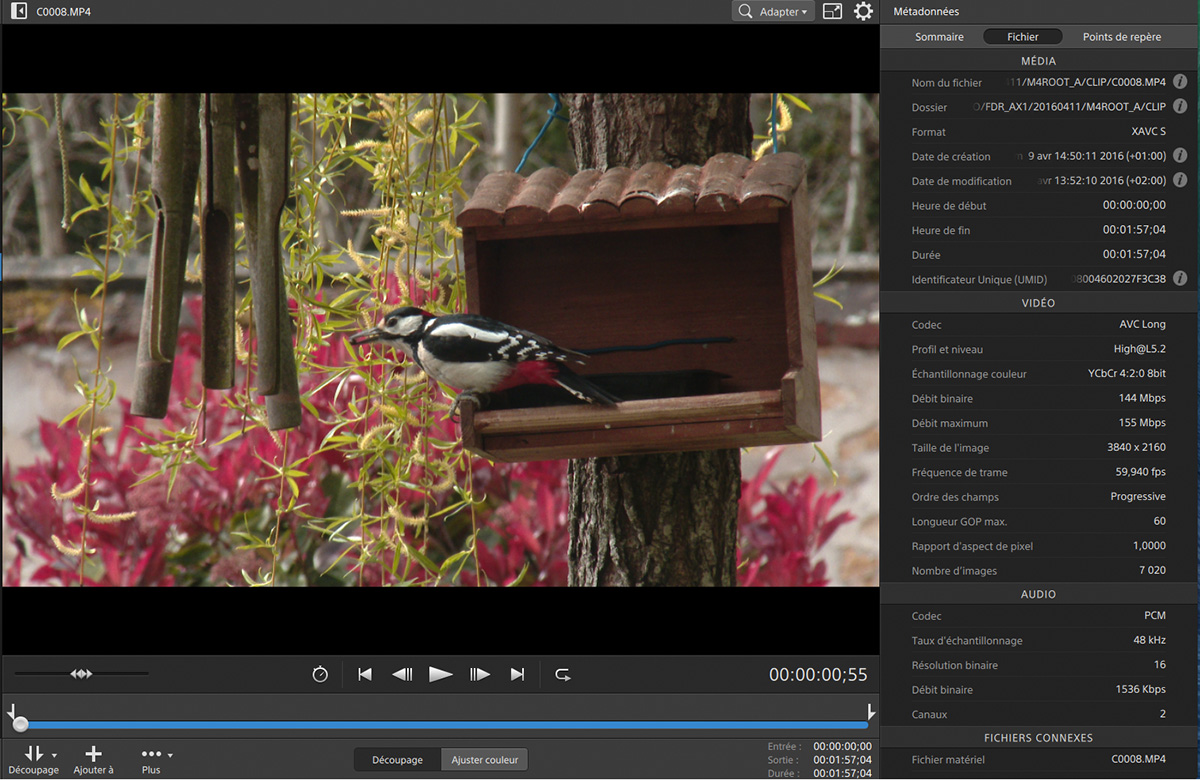The height and width of the screenshot is (780, 1200).
Task: Open the settings gear
Action: (x=863, y=12)
